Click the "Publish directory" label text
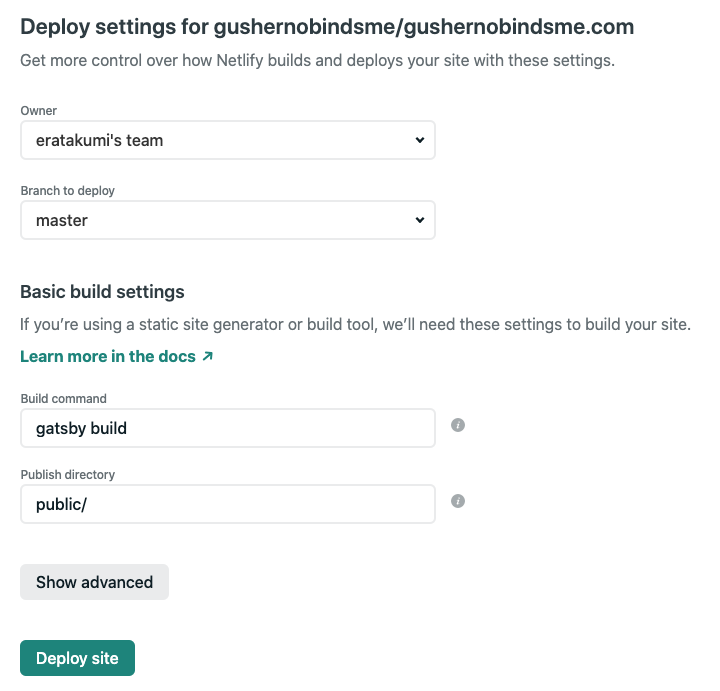The image size is (720, 691). (x=68, y=474)
